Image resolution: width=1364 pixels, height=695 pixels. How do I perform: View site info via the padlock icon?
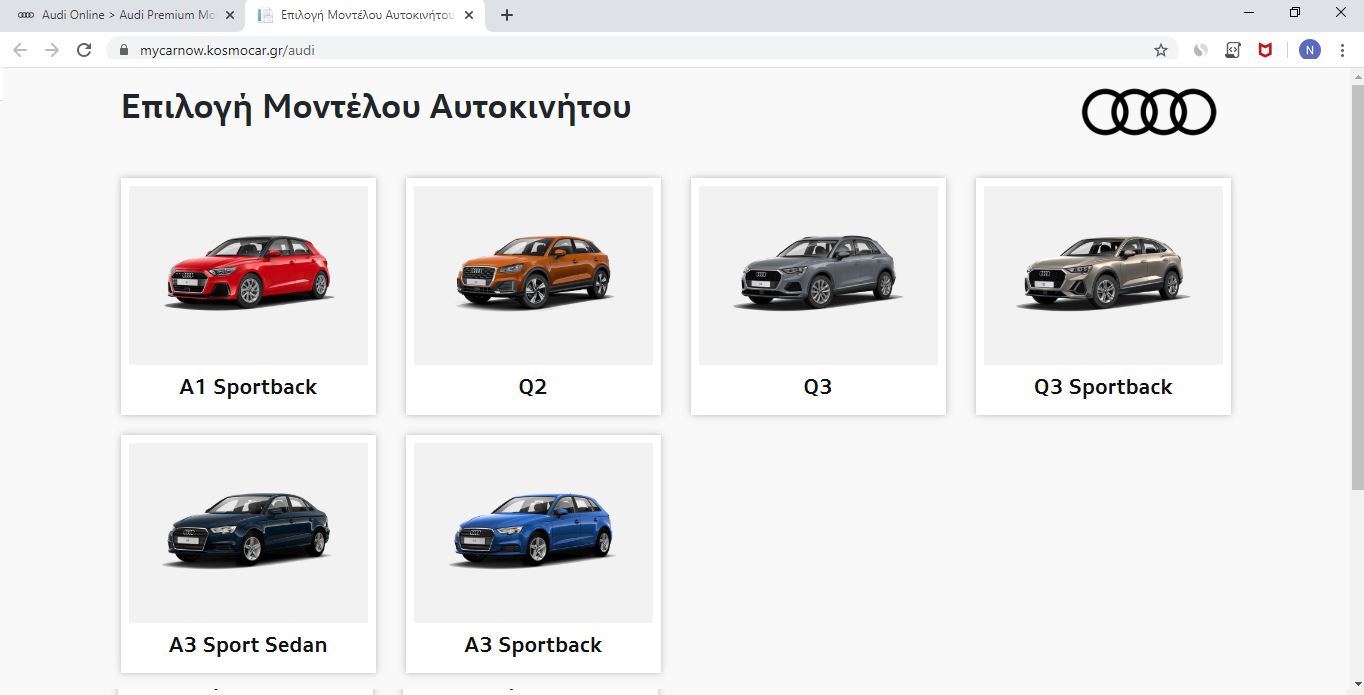click(x=125, y=50)
